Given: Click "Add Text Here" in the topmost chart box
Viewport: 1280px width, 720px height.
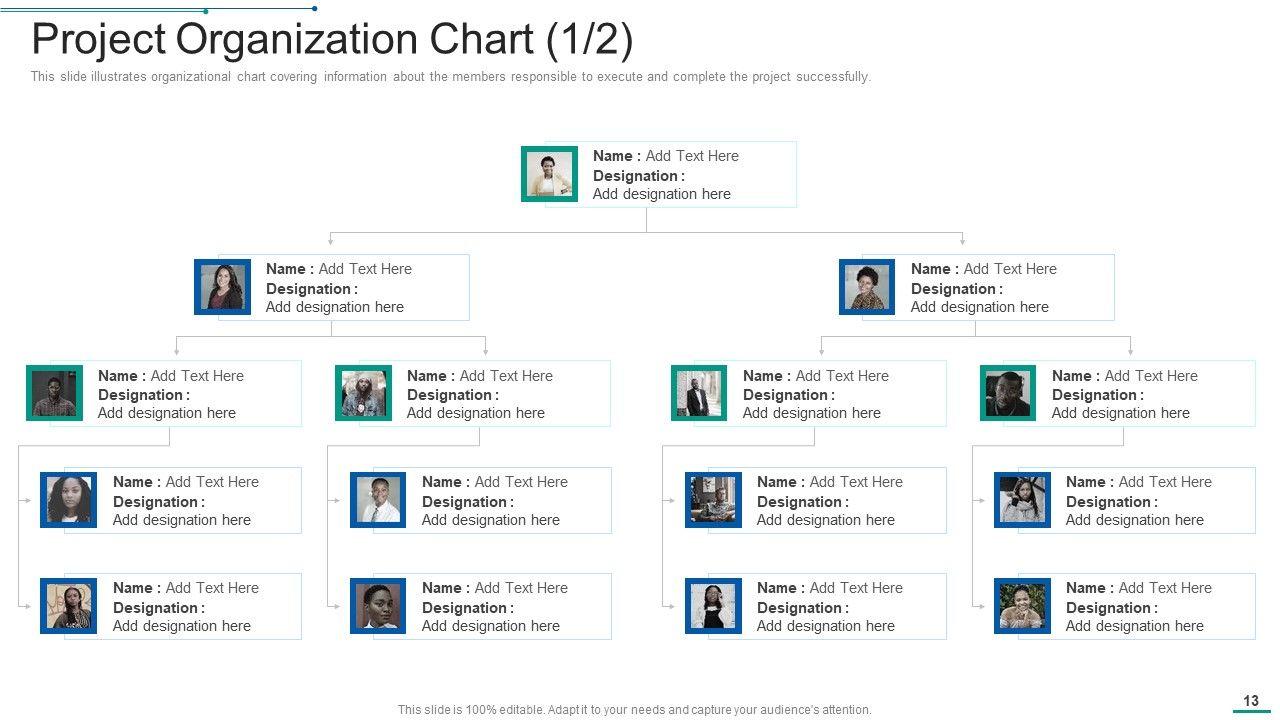Looking at the screenshot, I should tap(692, 156).
